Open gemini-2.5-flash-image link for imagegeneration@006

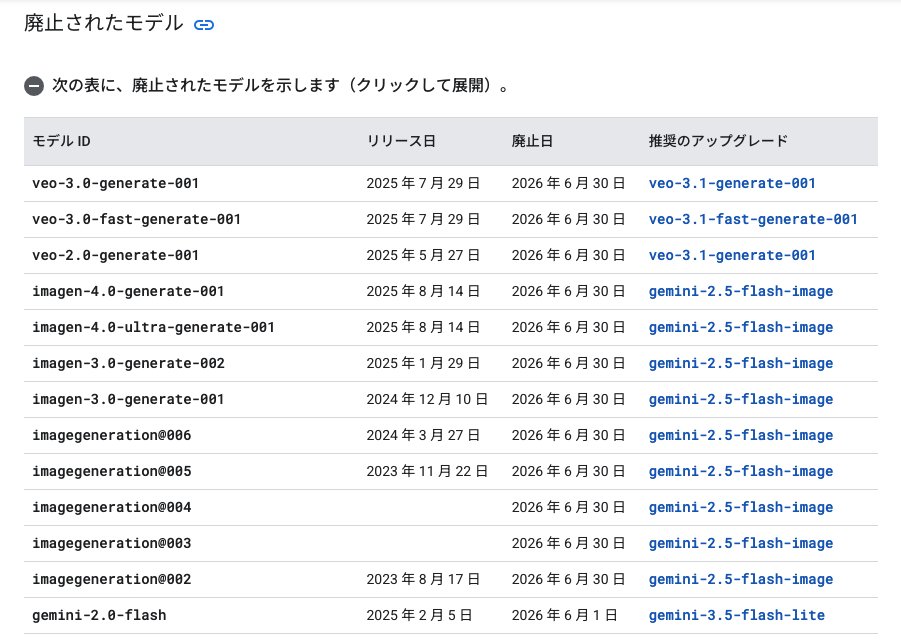[x=741, y=435]
